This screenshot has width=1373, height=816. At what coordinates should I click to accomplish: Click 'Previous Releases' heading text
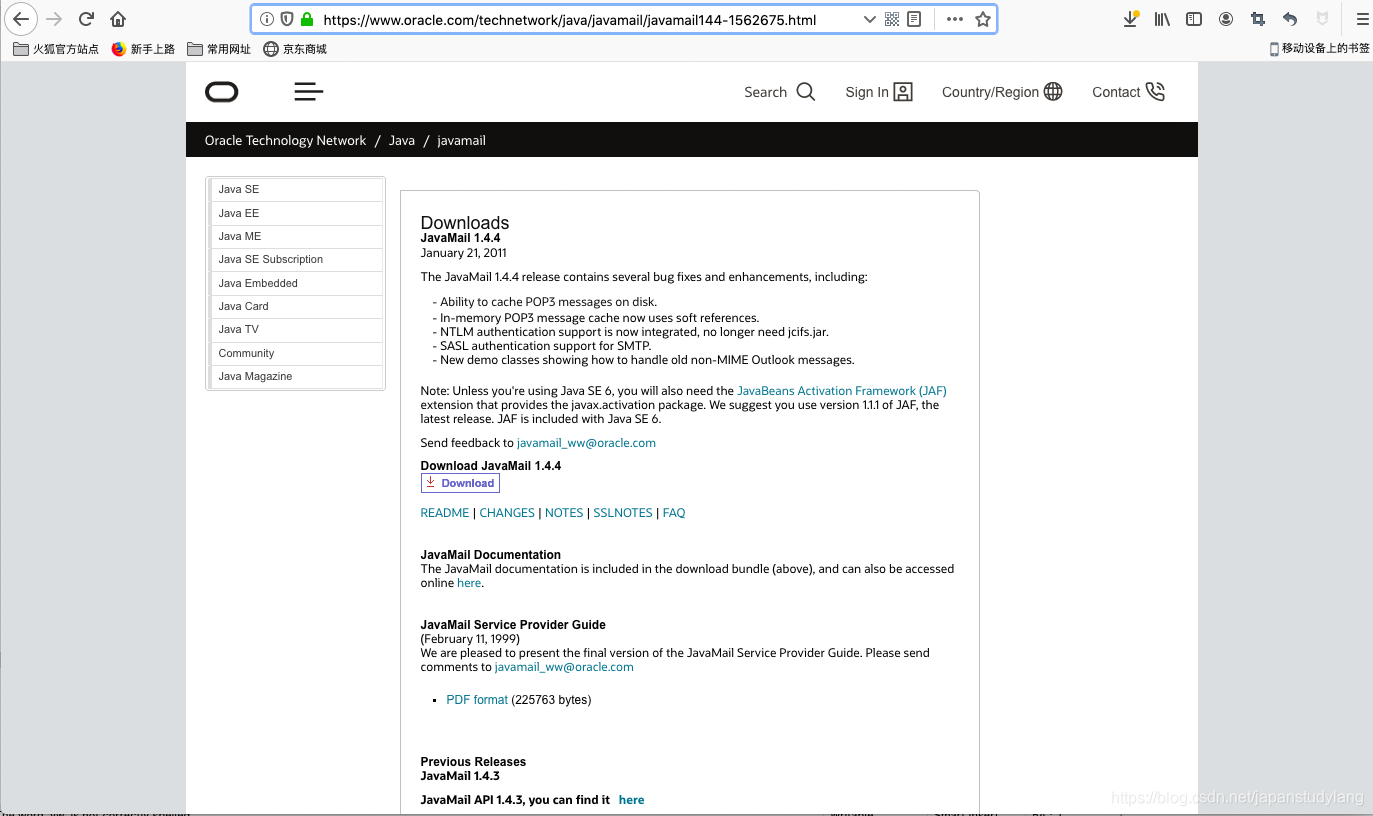click(x=473, y=762)
